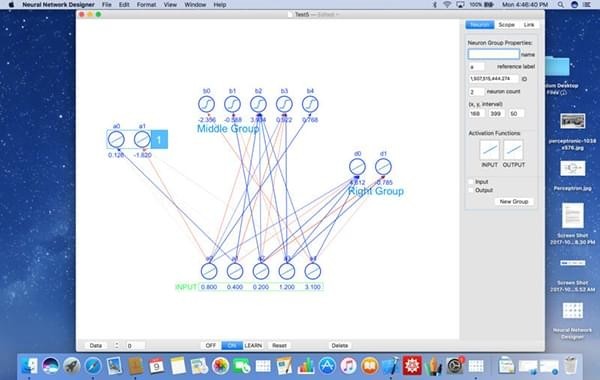Click the New Group button
This screenshot has height=380, width=600.
(514, 202)
